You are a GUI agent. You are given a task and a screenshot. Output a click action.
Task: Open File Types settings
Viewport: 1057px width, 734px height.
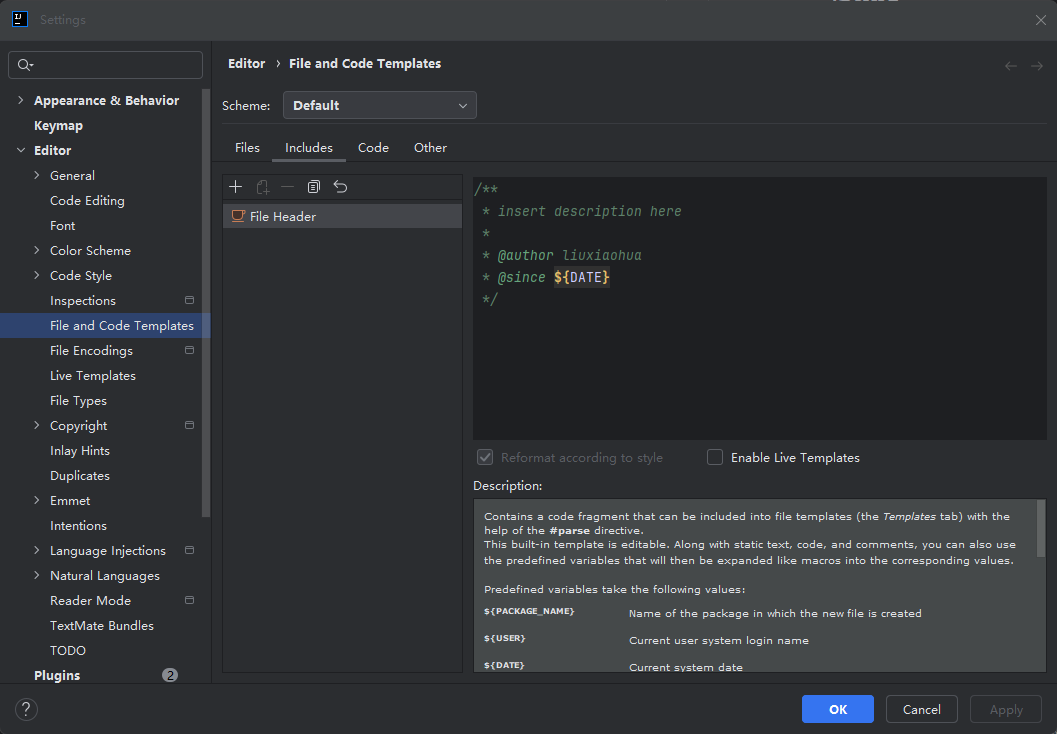point(78,400)
